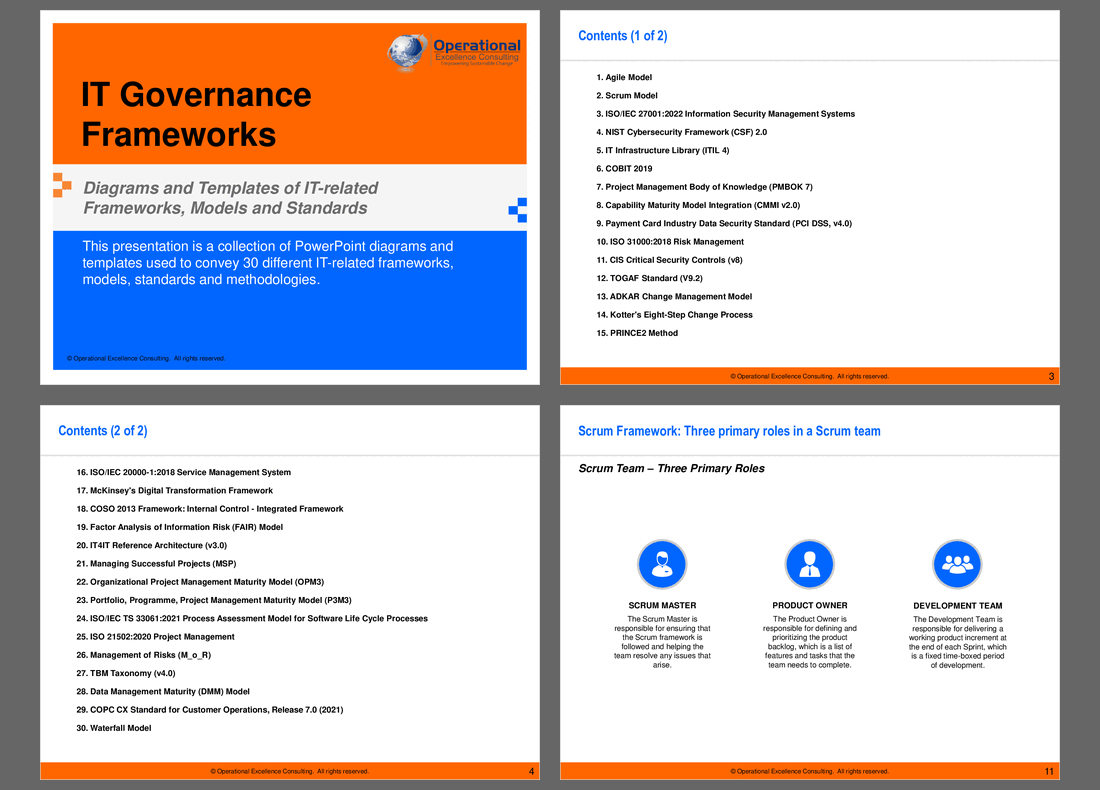
Task: Click 'Kotter's Eight-Step Change Process' entry
Action: tap(674, 314)
